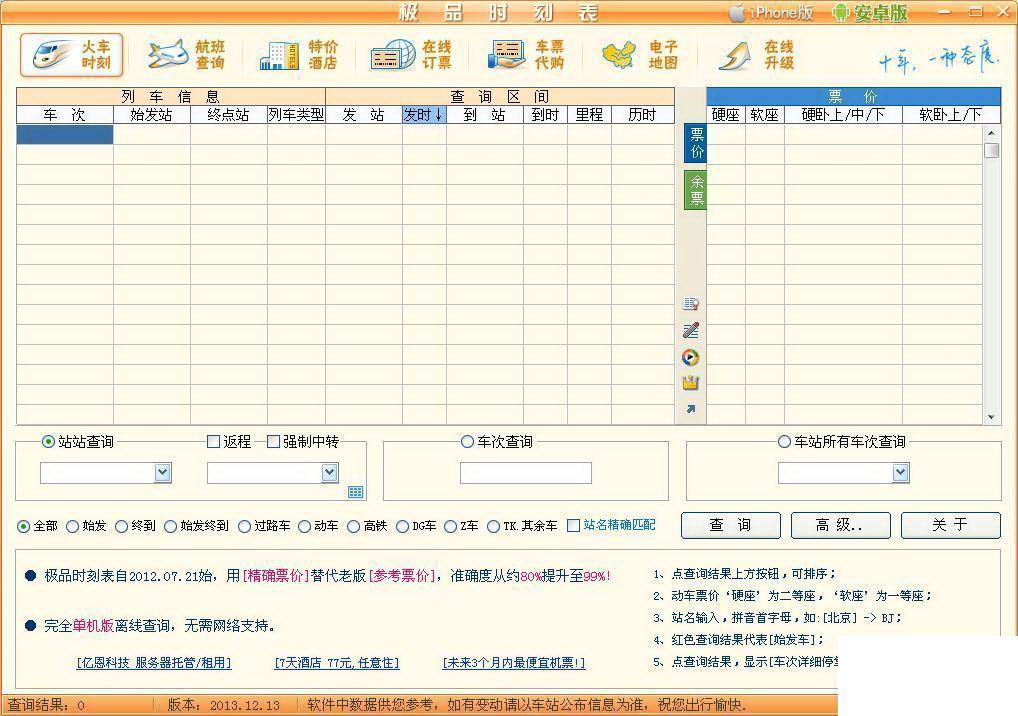This screenshot has width=1018, height=716.
Task: Open the arrival station dropdown
Action: [329, 473]
